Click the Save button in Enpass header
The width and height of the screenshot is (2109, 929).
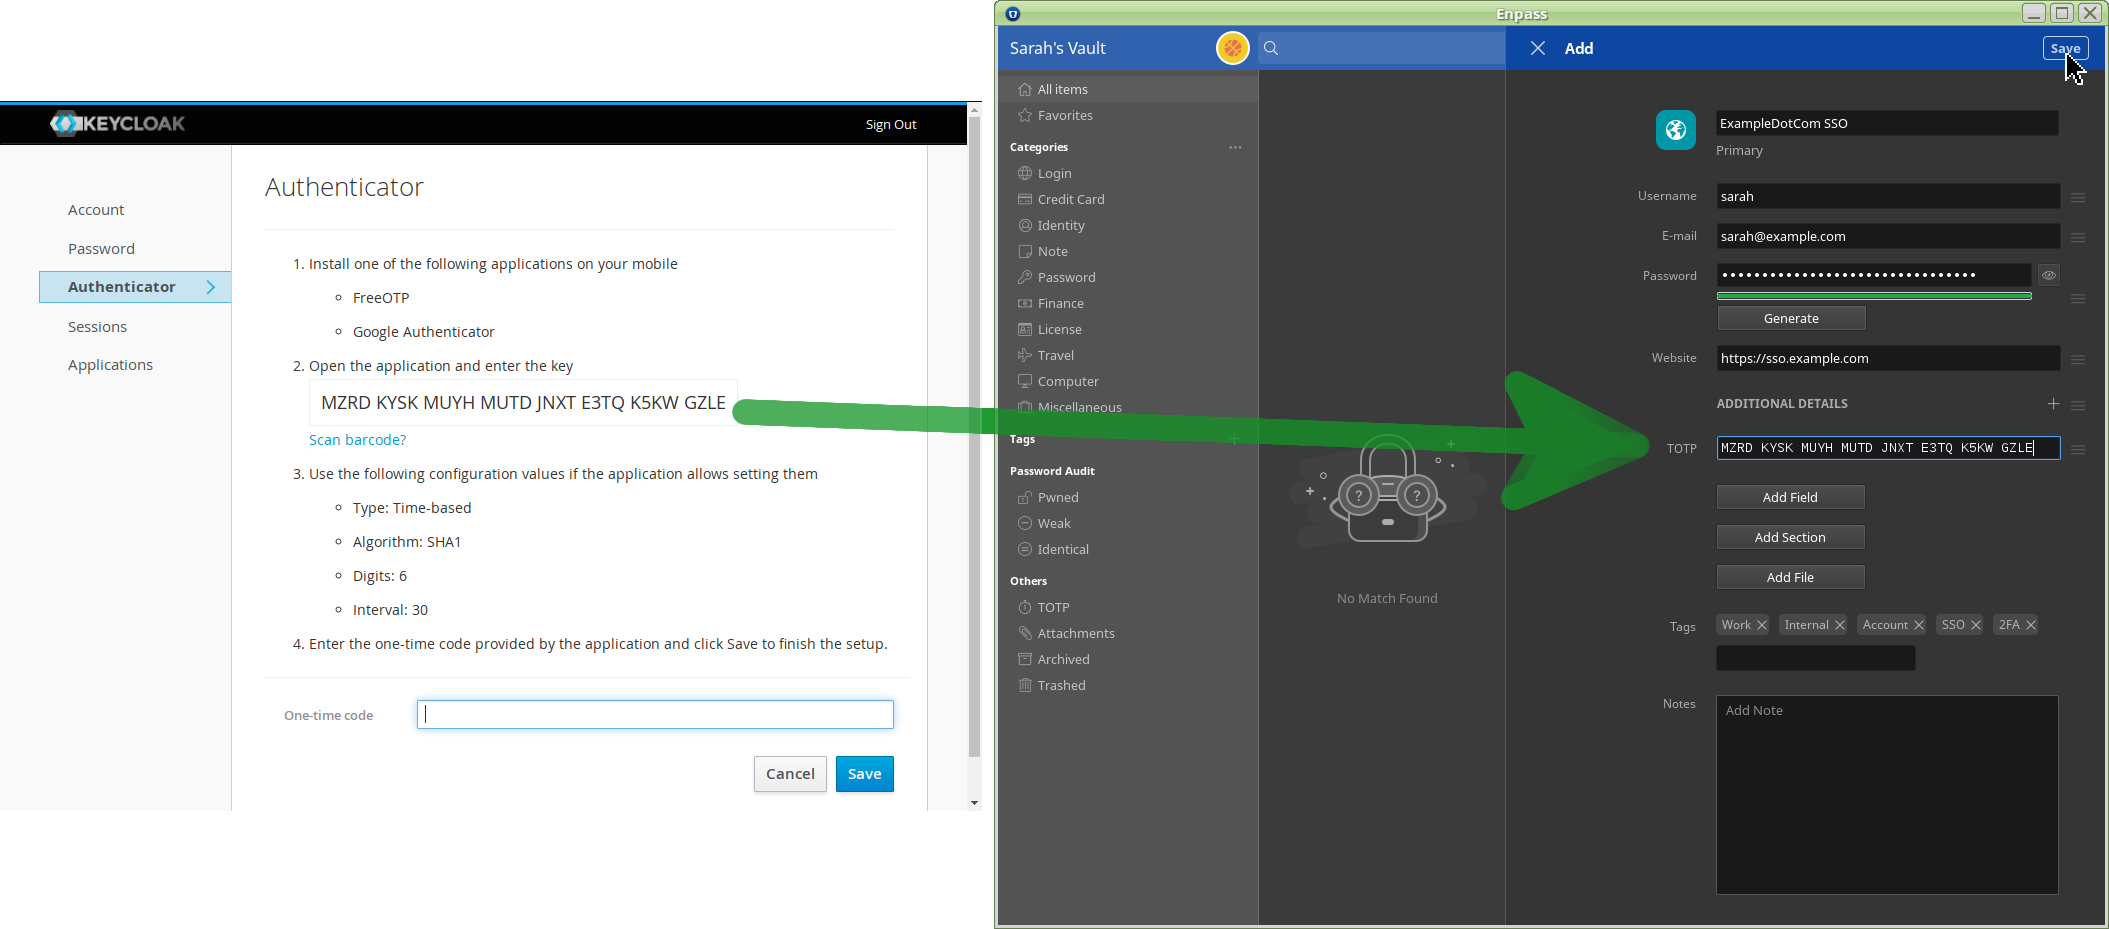pos(2064,48)
